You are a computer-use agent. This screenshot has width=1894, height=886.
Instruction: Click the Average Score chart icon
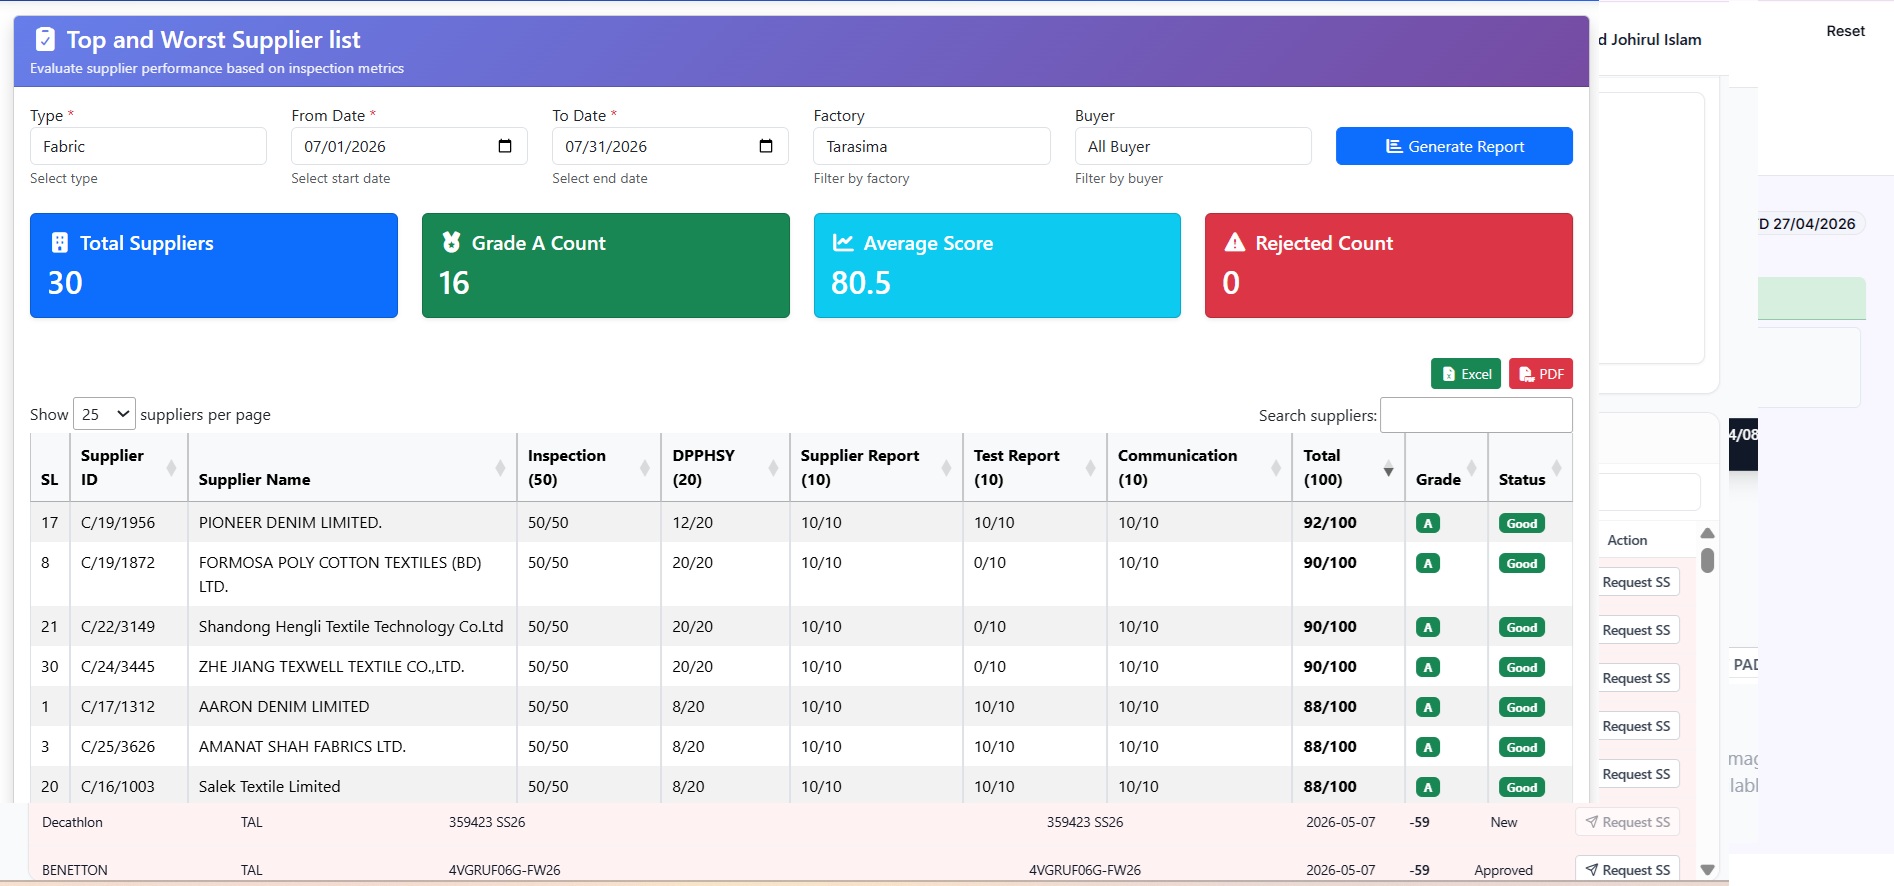[x=843, y=243]
